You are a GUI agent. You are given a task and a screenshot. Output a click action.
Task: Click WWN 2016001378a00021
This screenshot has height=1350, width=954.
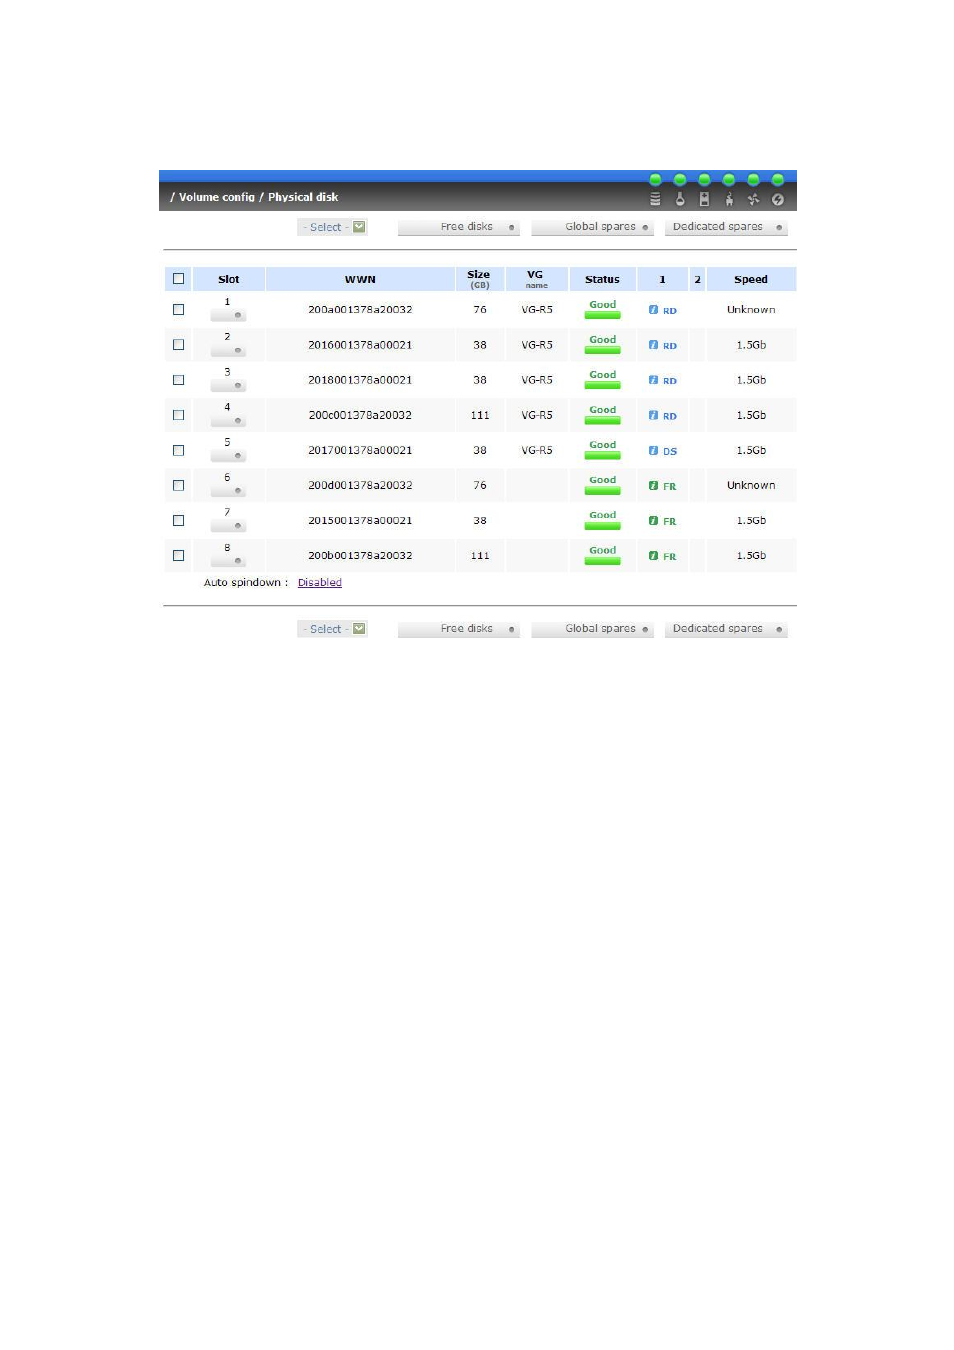click(x=360, y=345)
